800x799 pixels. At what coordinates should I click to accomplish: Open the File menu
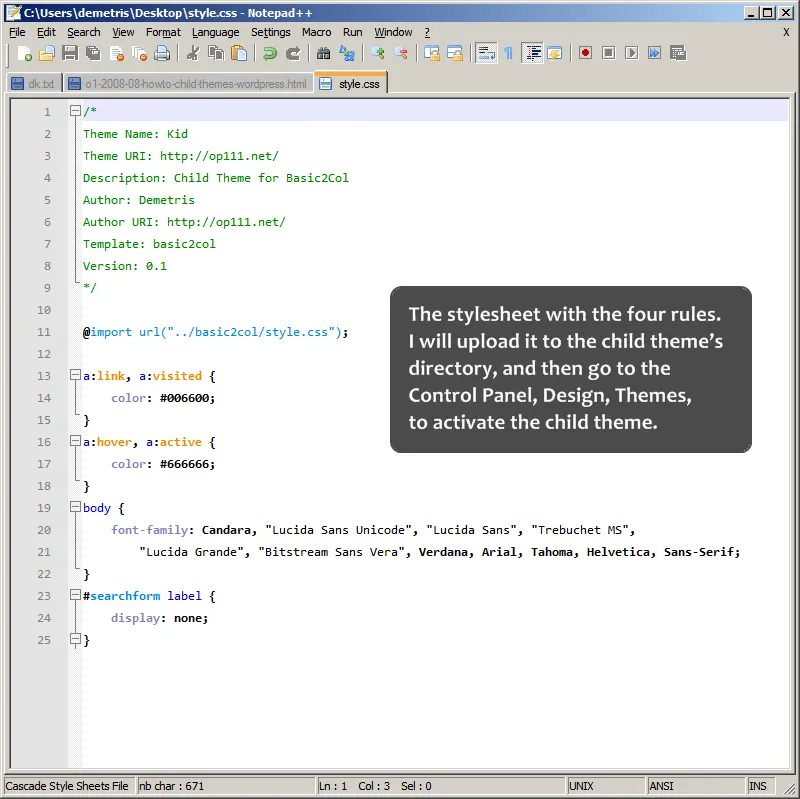17,32
